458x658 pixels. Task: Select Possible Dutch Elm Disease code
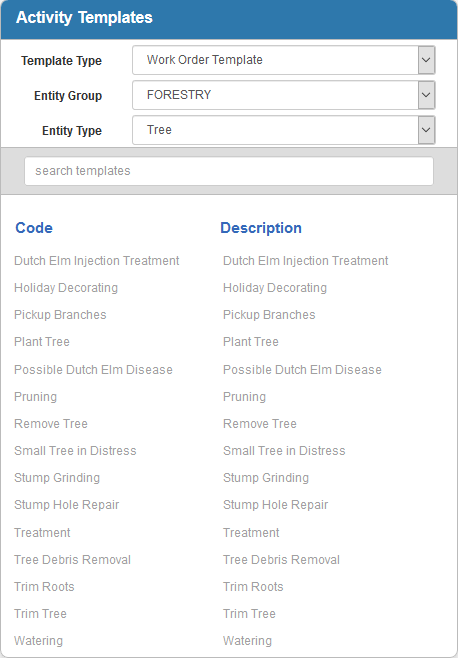pos(93,370)
